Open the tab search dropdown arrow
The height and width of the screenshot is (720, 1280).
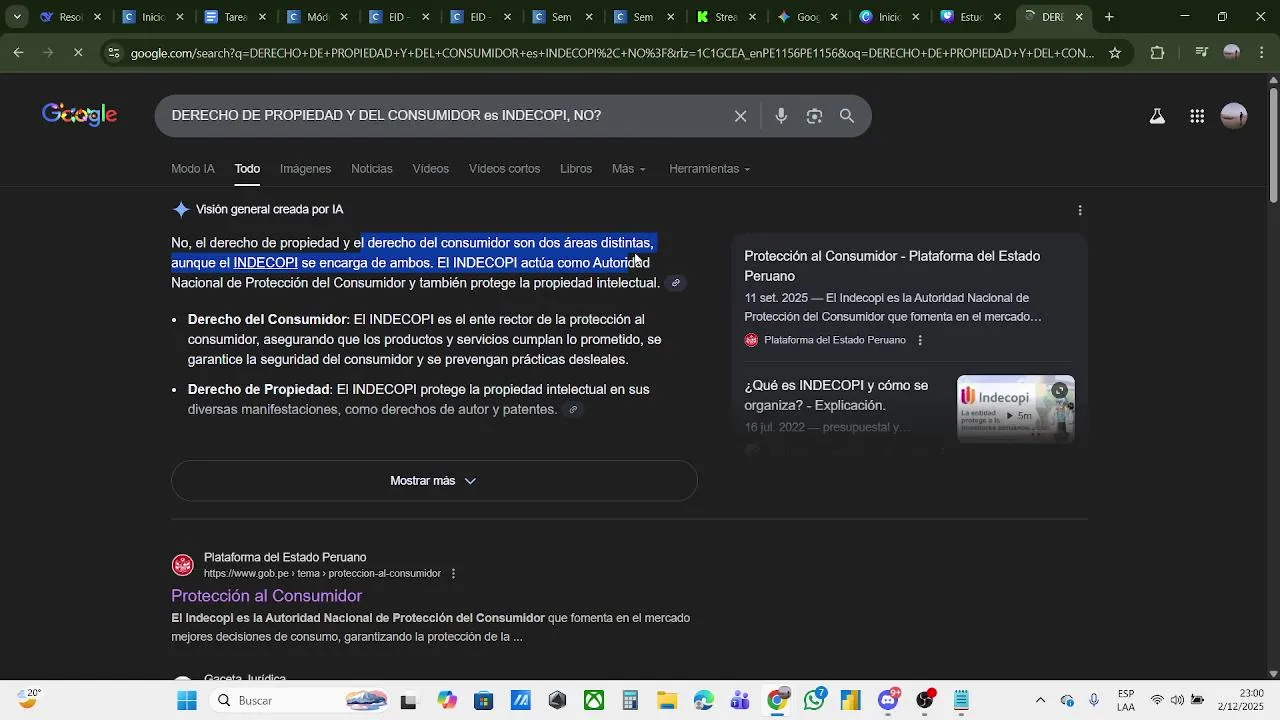click(x=17, y=17)
